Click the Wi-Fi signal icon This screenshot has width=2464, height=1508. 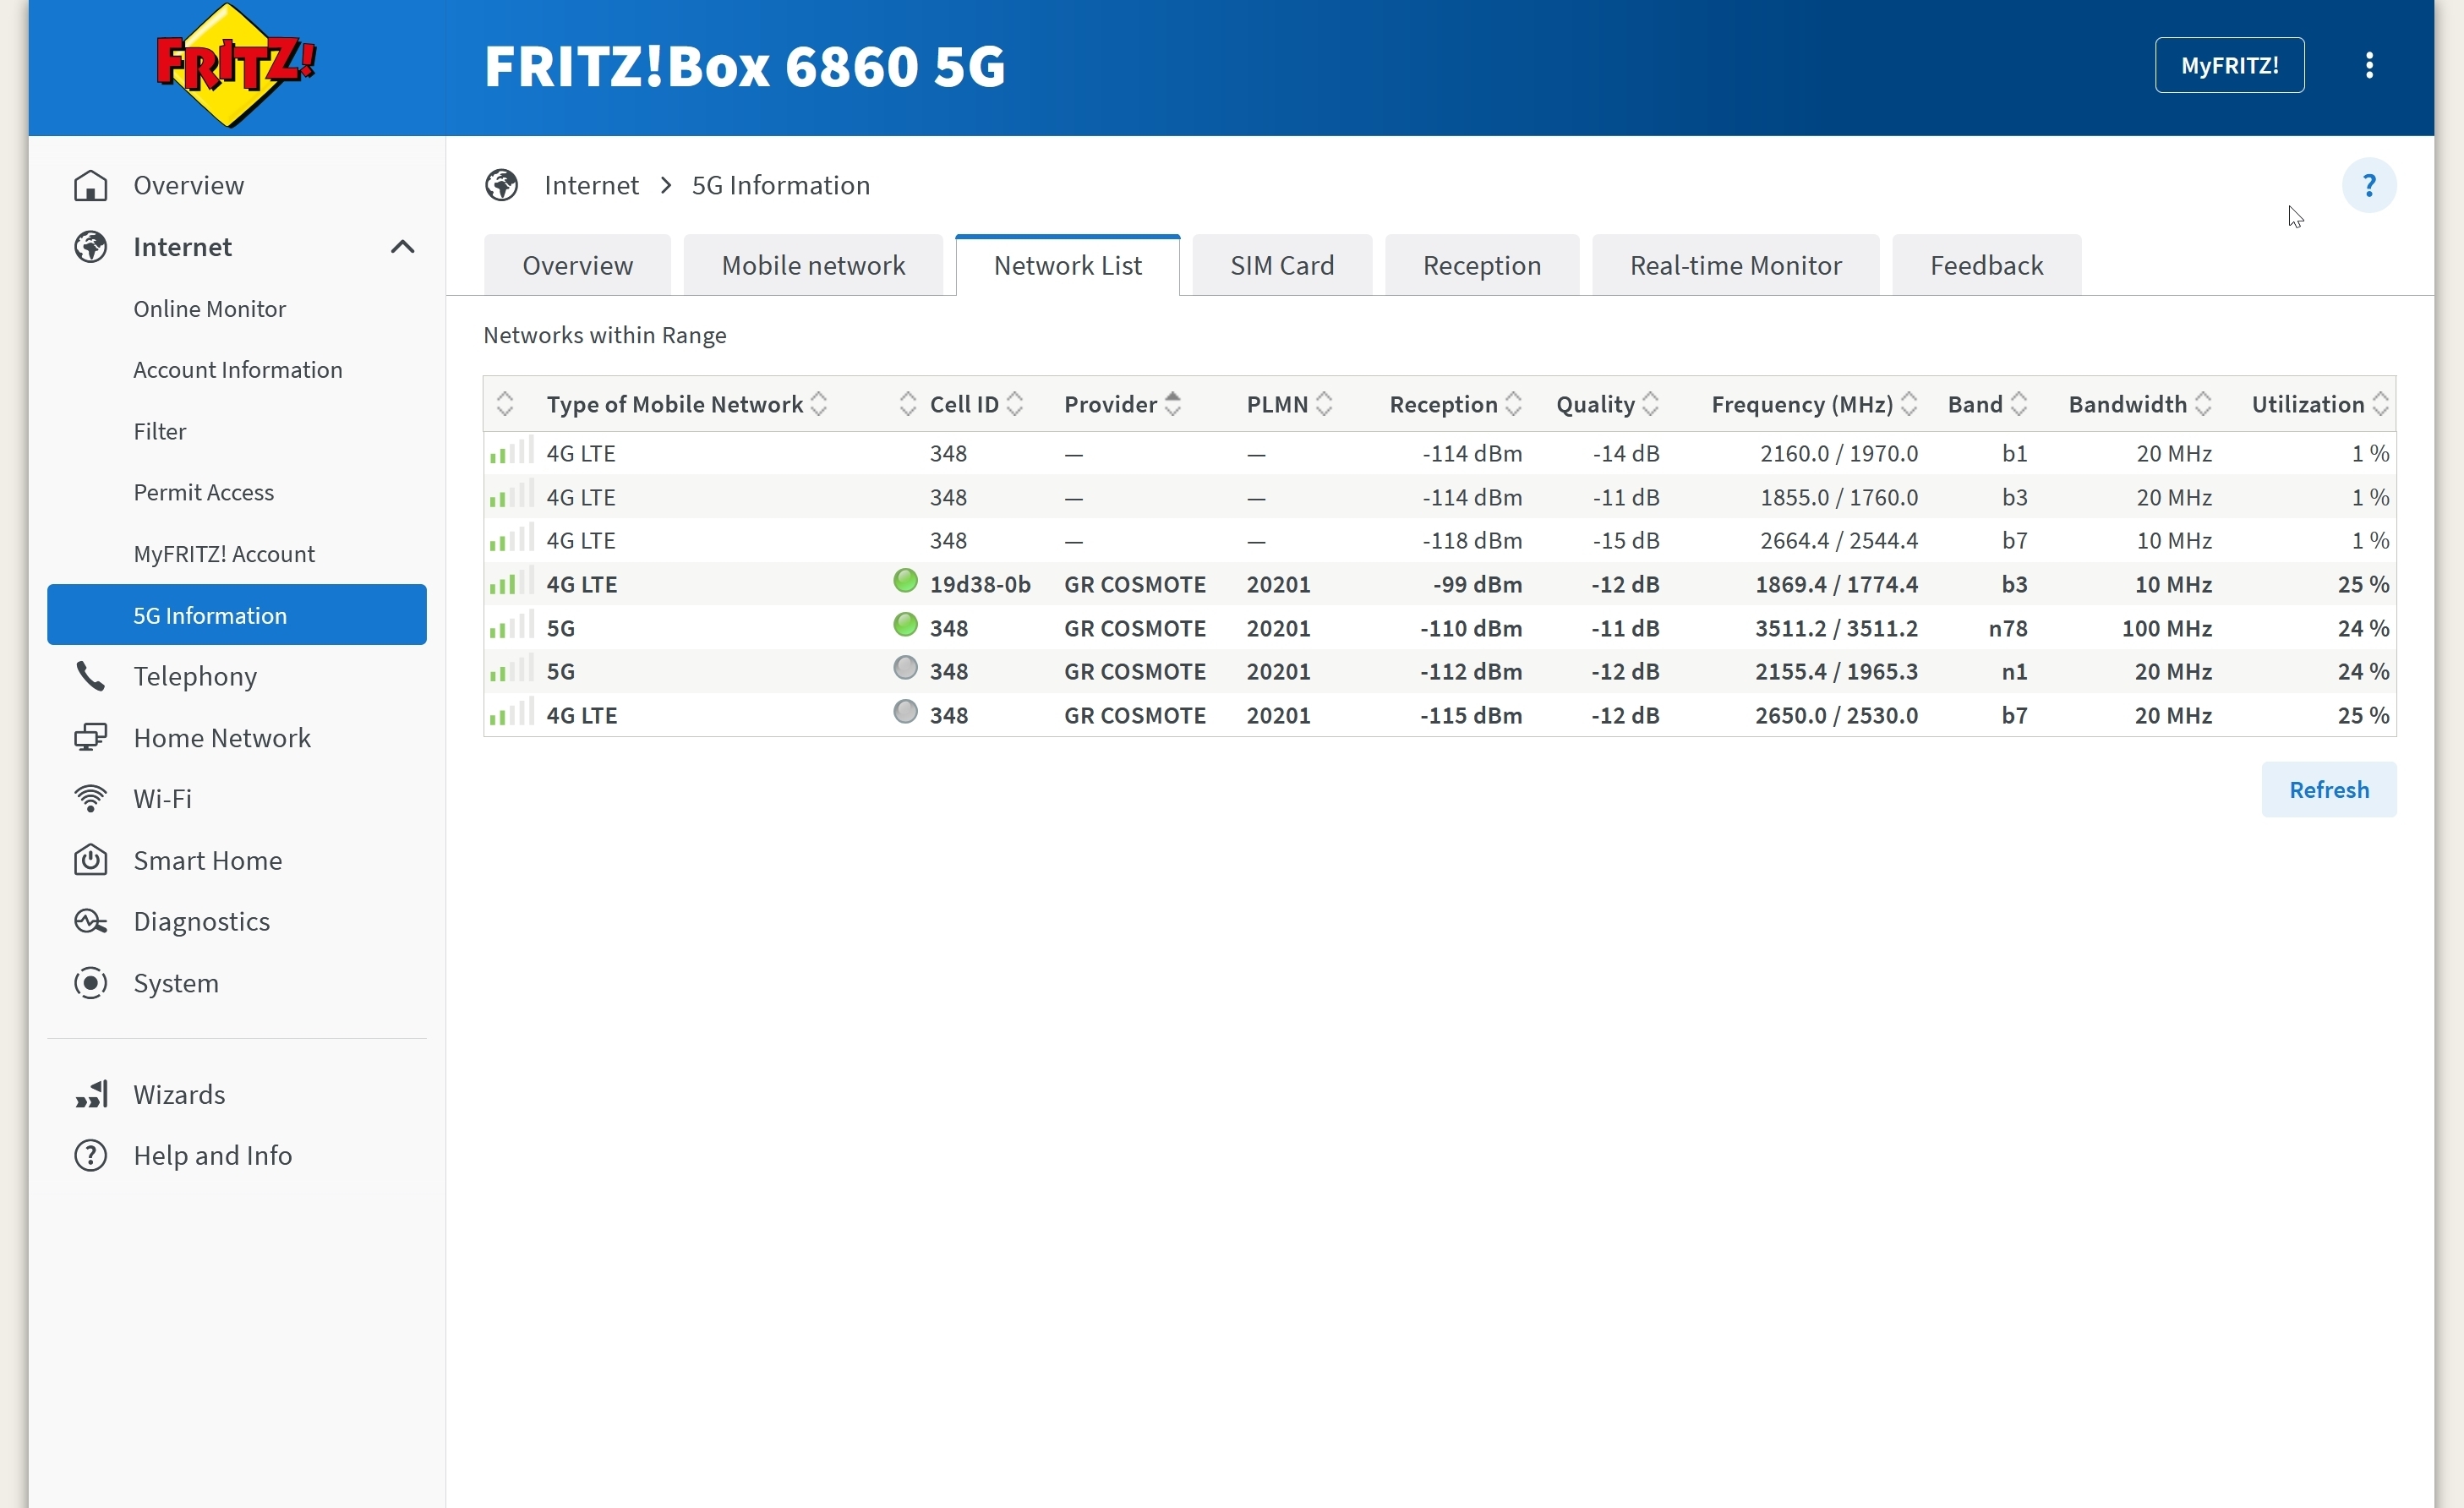(x=91, y=799)
